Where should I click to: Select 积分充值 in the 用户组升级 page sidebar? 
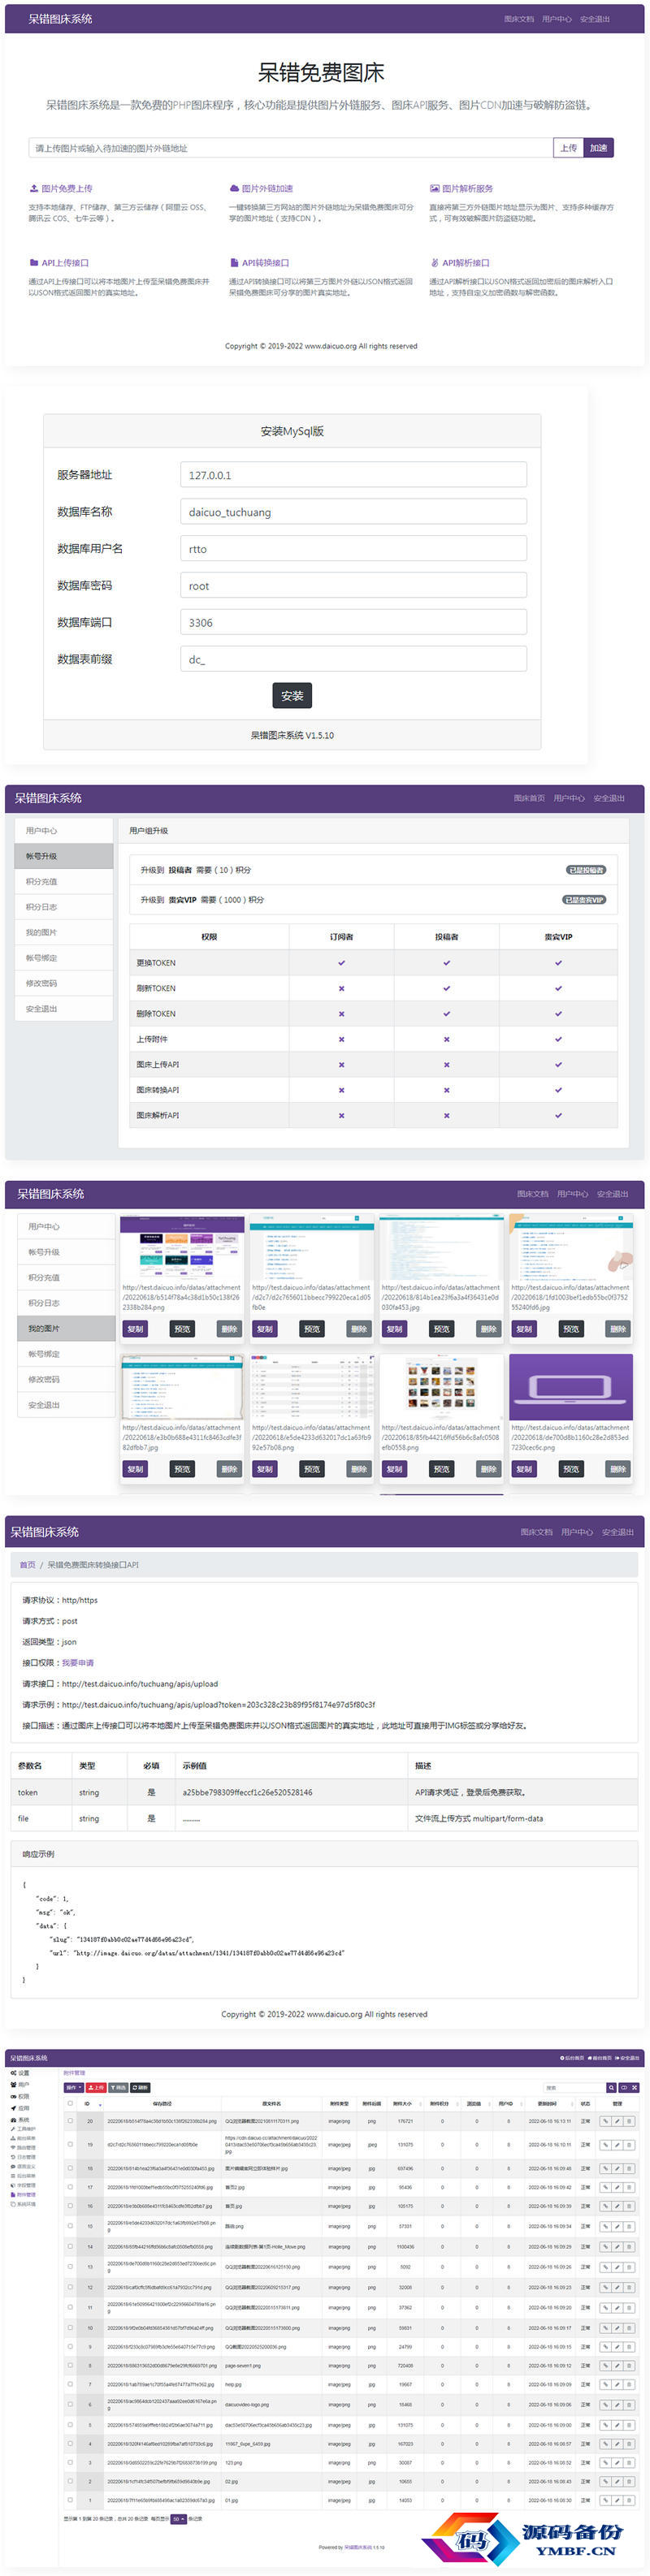click(63, 881)
